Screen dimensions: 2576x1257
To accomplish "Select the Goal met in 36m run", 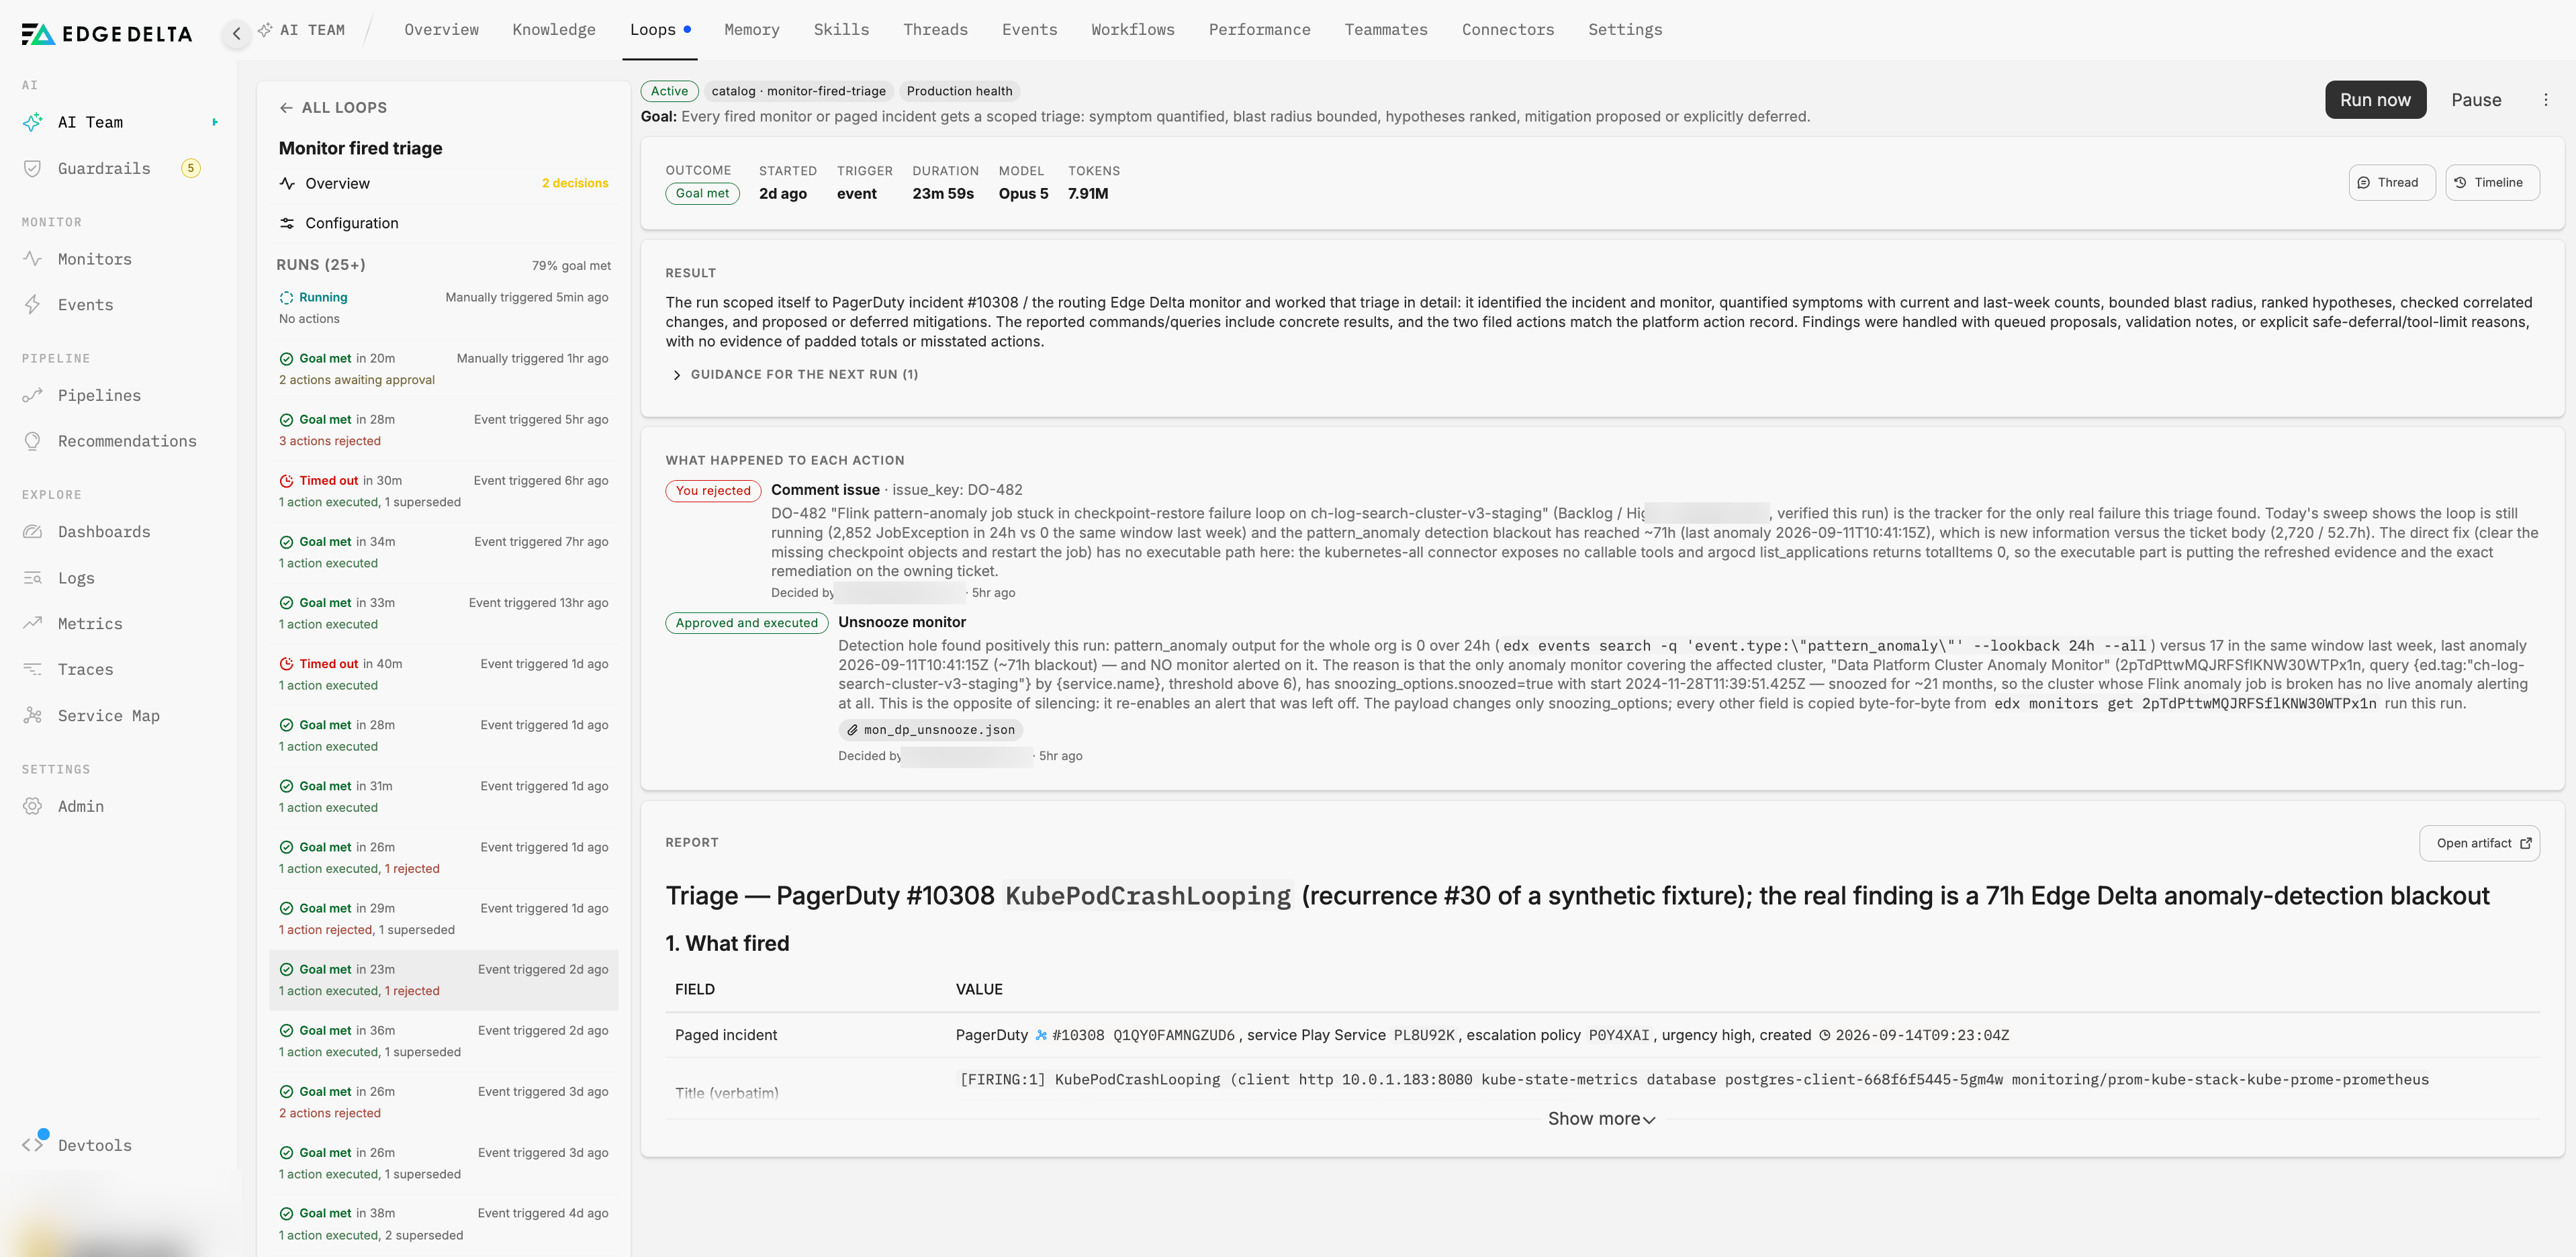I will pos(443,1041).
